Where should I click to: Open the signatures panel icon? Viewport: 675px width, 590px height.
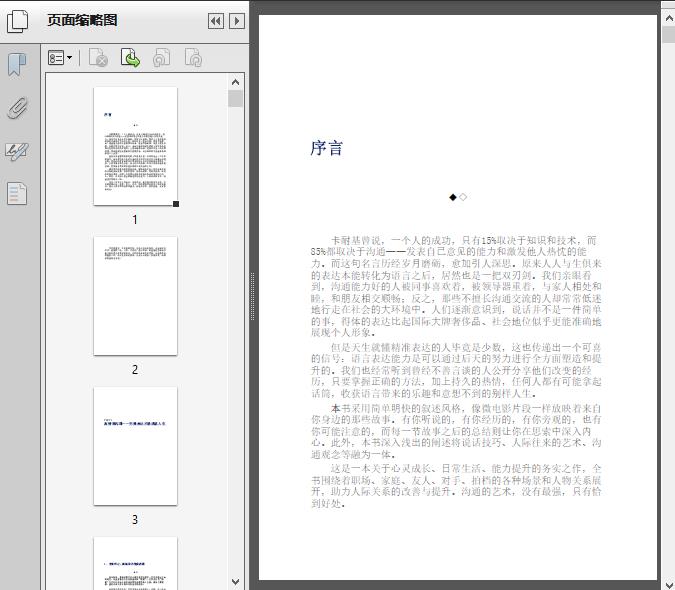click(17, 151)
